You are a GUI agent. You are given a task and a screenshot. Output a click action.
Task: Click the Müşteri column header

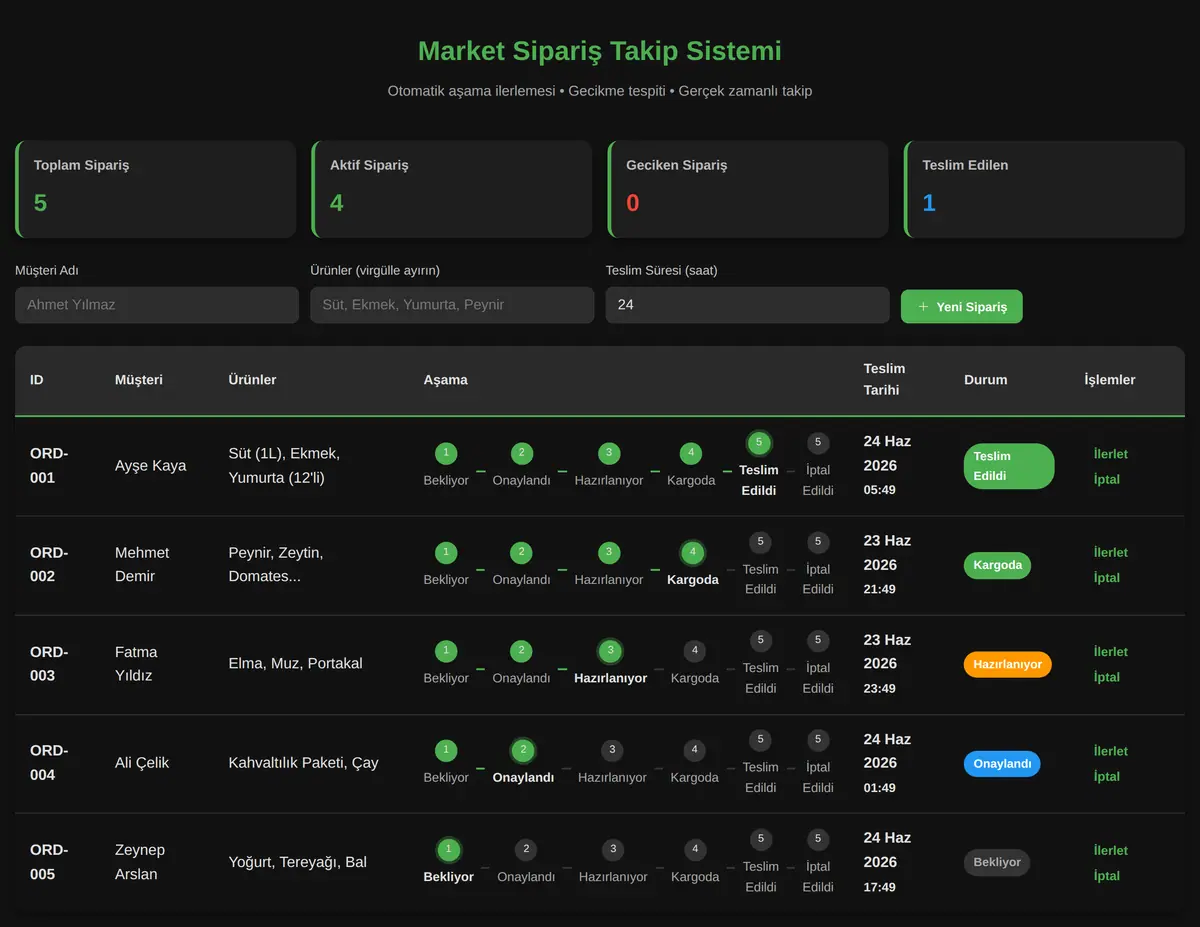coord(139,380)
